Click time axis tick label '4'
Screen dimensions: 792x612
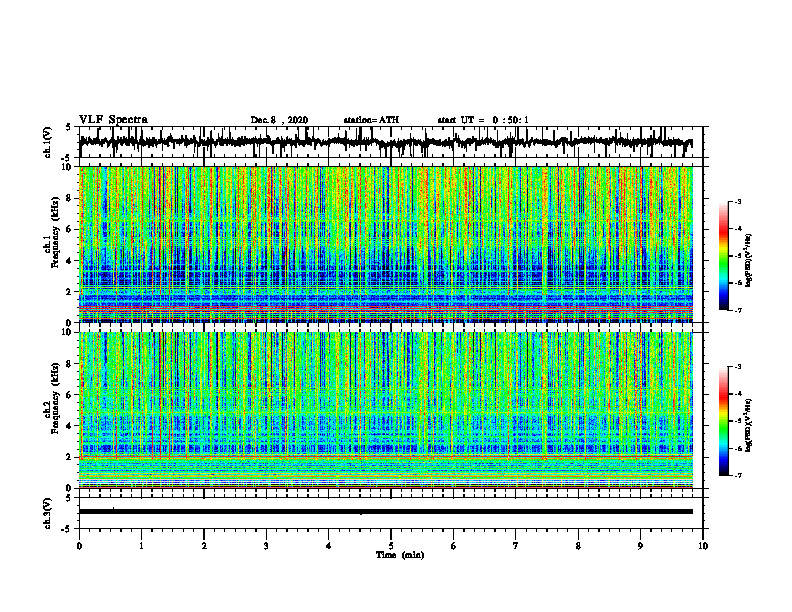point(329,546)
